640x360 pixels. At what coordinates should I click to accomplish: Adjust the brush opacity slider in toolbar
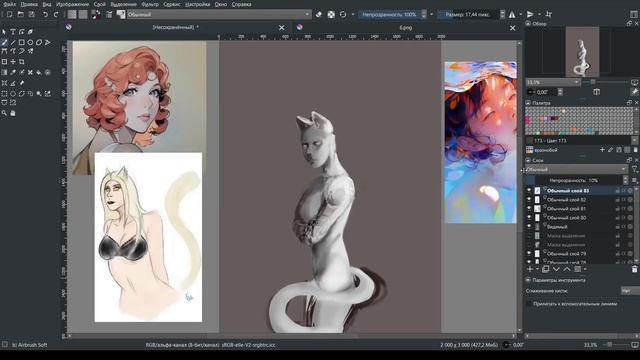(389, 15)
